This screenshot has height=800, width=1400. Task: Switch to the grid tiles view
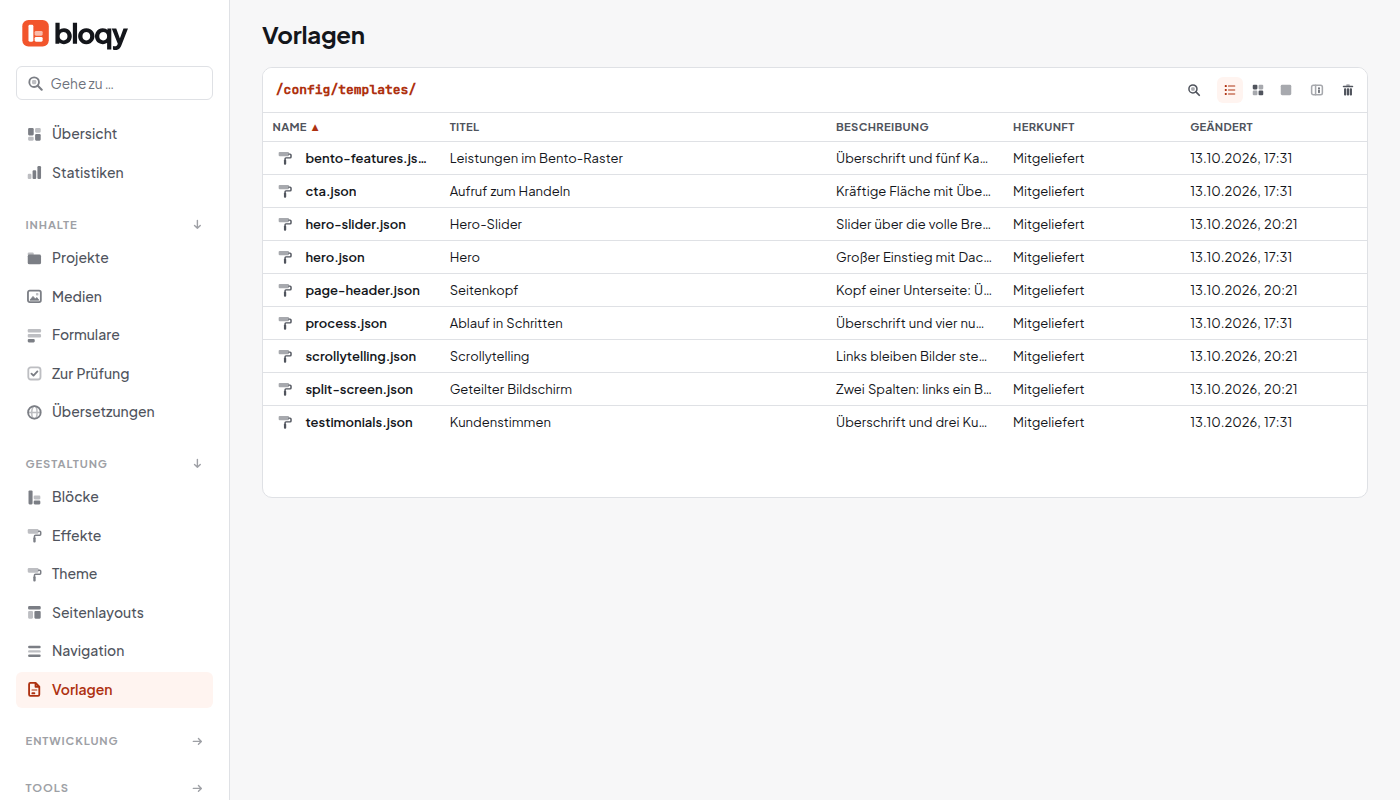click(x=1258, y=90)
